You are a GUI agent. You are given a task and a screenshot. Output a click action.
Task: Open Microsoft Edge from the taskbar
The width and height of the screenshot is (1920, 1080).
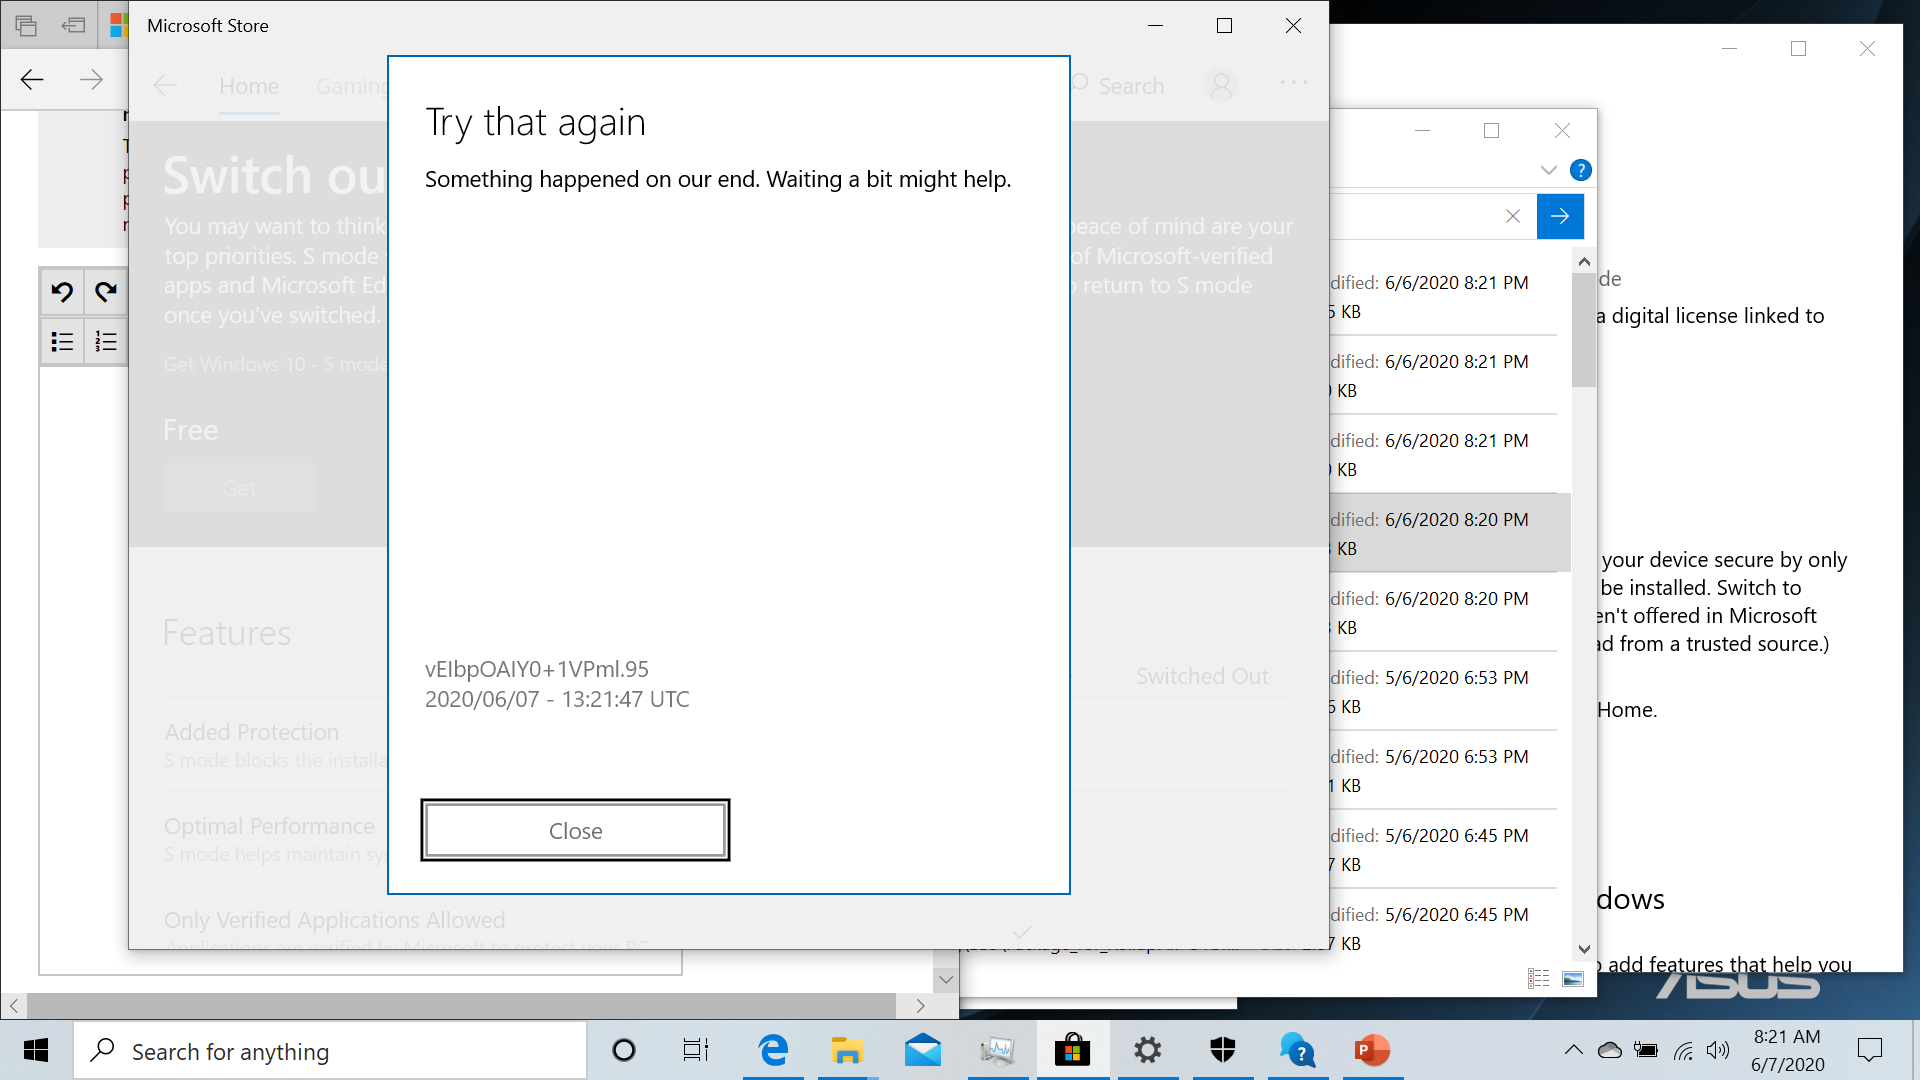(x=773, y=1050)
